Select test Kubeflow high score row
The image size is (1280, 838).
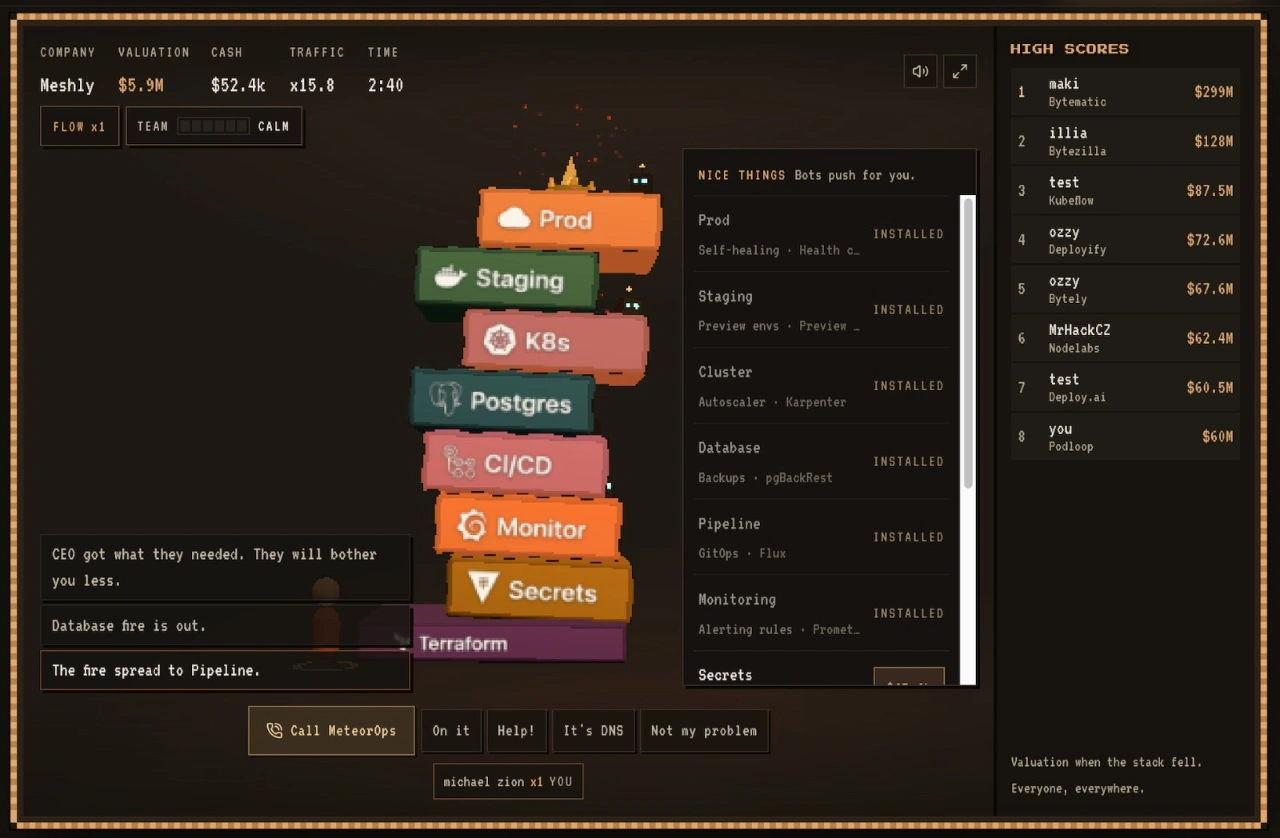pos(1125,190)
